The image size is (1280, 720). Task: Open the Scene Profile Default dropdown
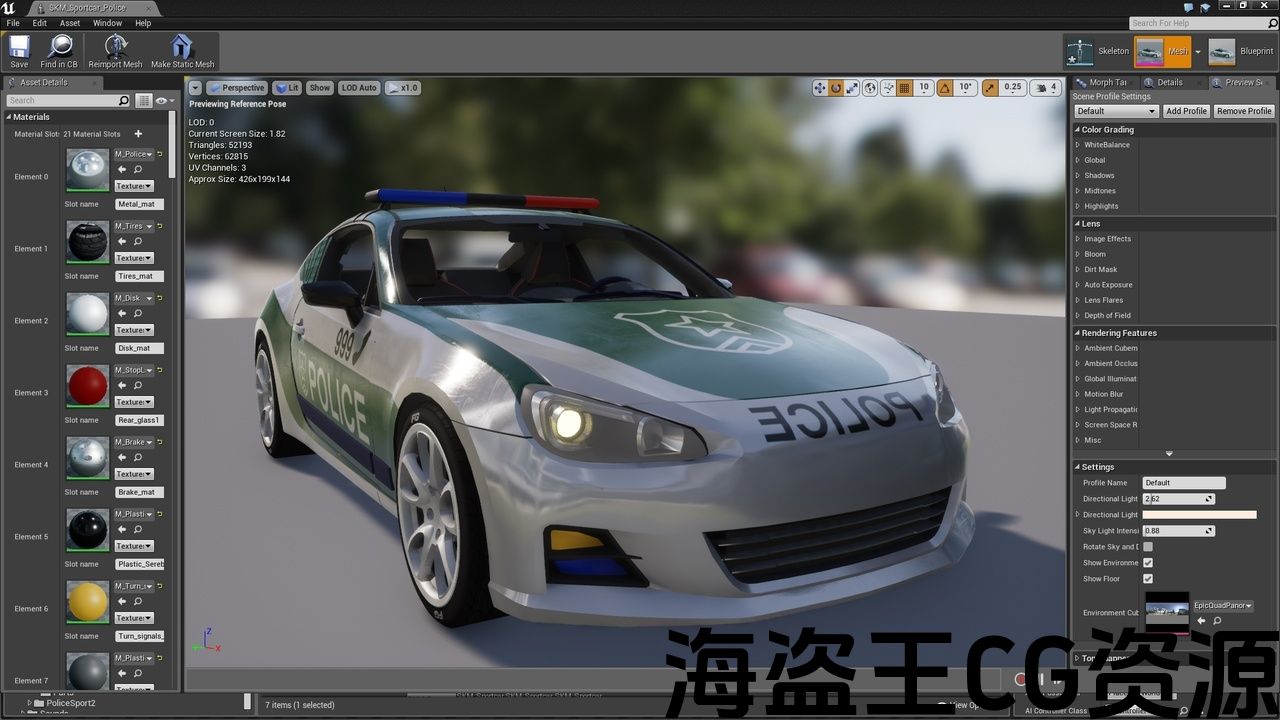coord(1115,111)
